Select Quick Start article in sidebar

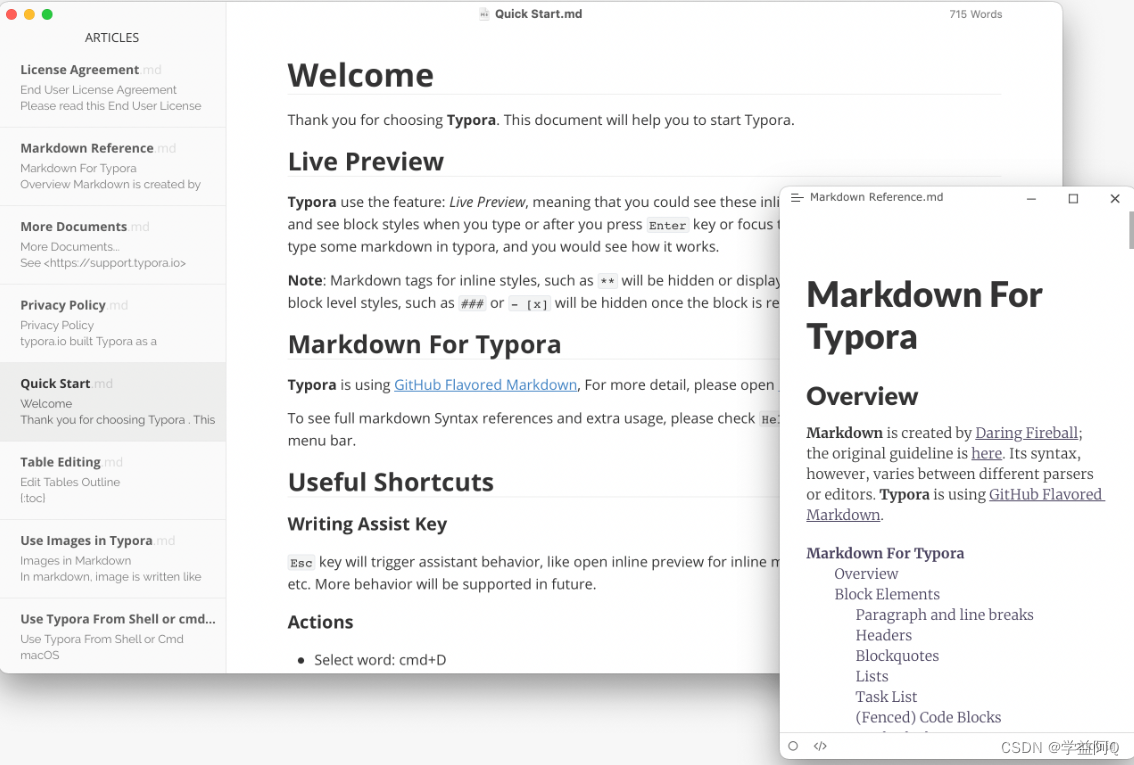(113, 402)
